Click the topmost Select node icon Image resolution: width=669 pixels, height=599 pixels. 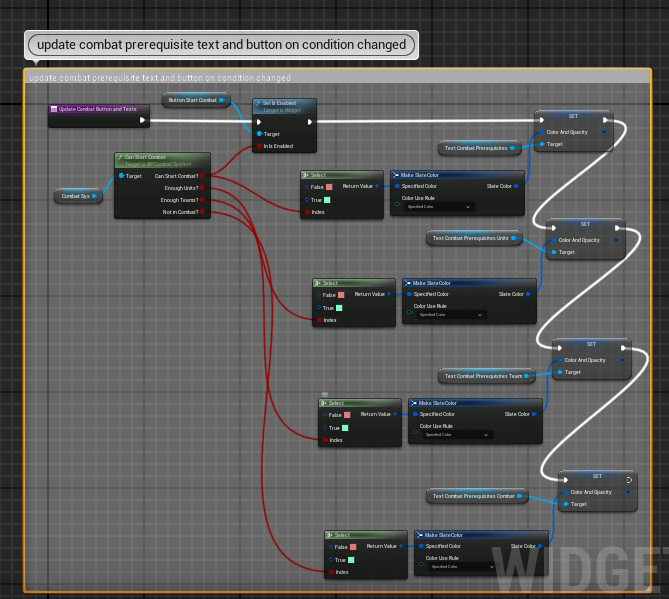pos(305,175)
